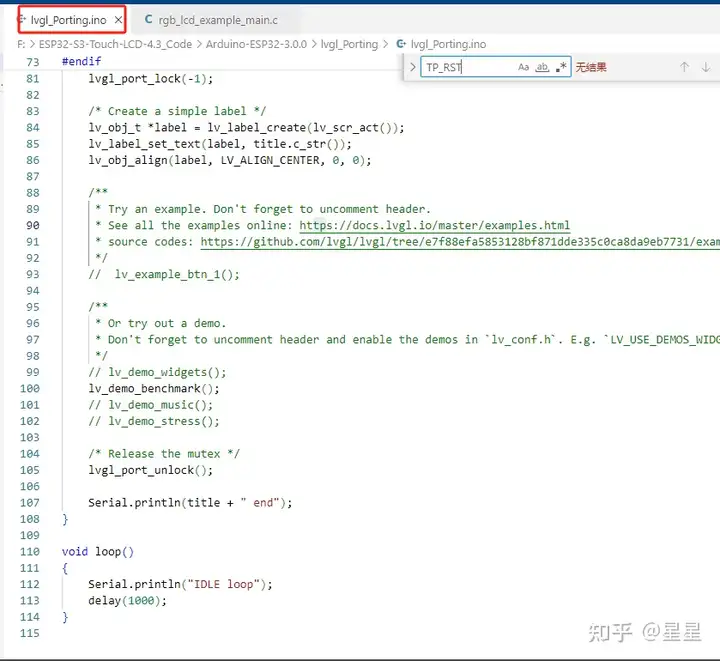This screenshot has height=661, width=720.
Task: Close the lvgl_Porting.ino tab
Action: point(118,20)
